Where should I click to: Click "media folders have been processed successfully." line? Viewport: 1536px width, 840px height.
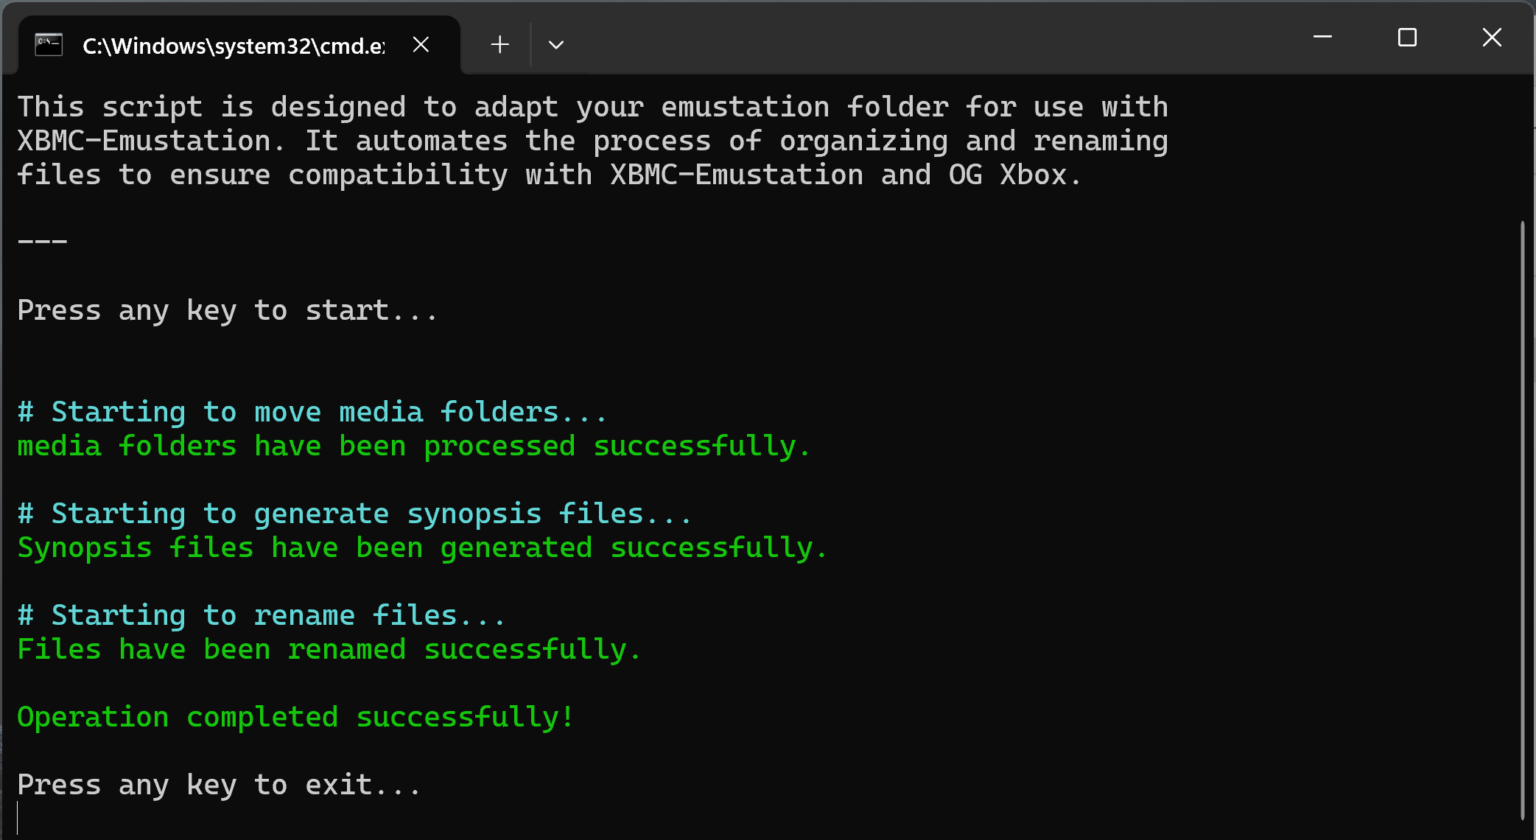[x=413, y=446]
